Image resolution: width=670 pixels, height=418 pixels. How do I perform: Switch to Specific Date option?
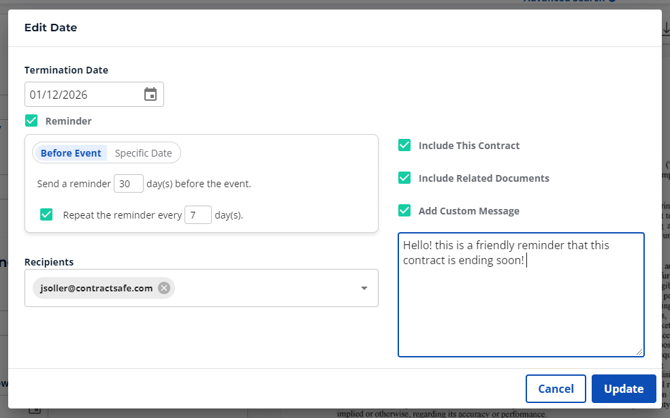143,153
